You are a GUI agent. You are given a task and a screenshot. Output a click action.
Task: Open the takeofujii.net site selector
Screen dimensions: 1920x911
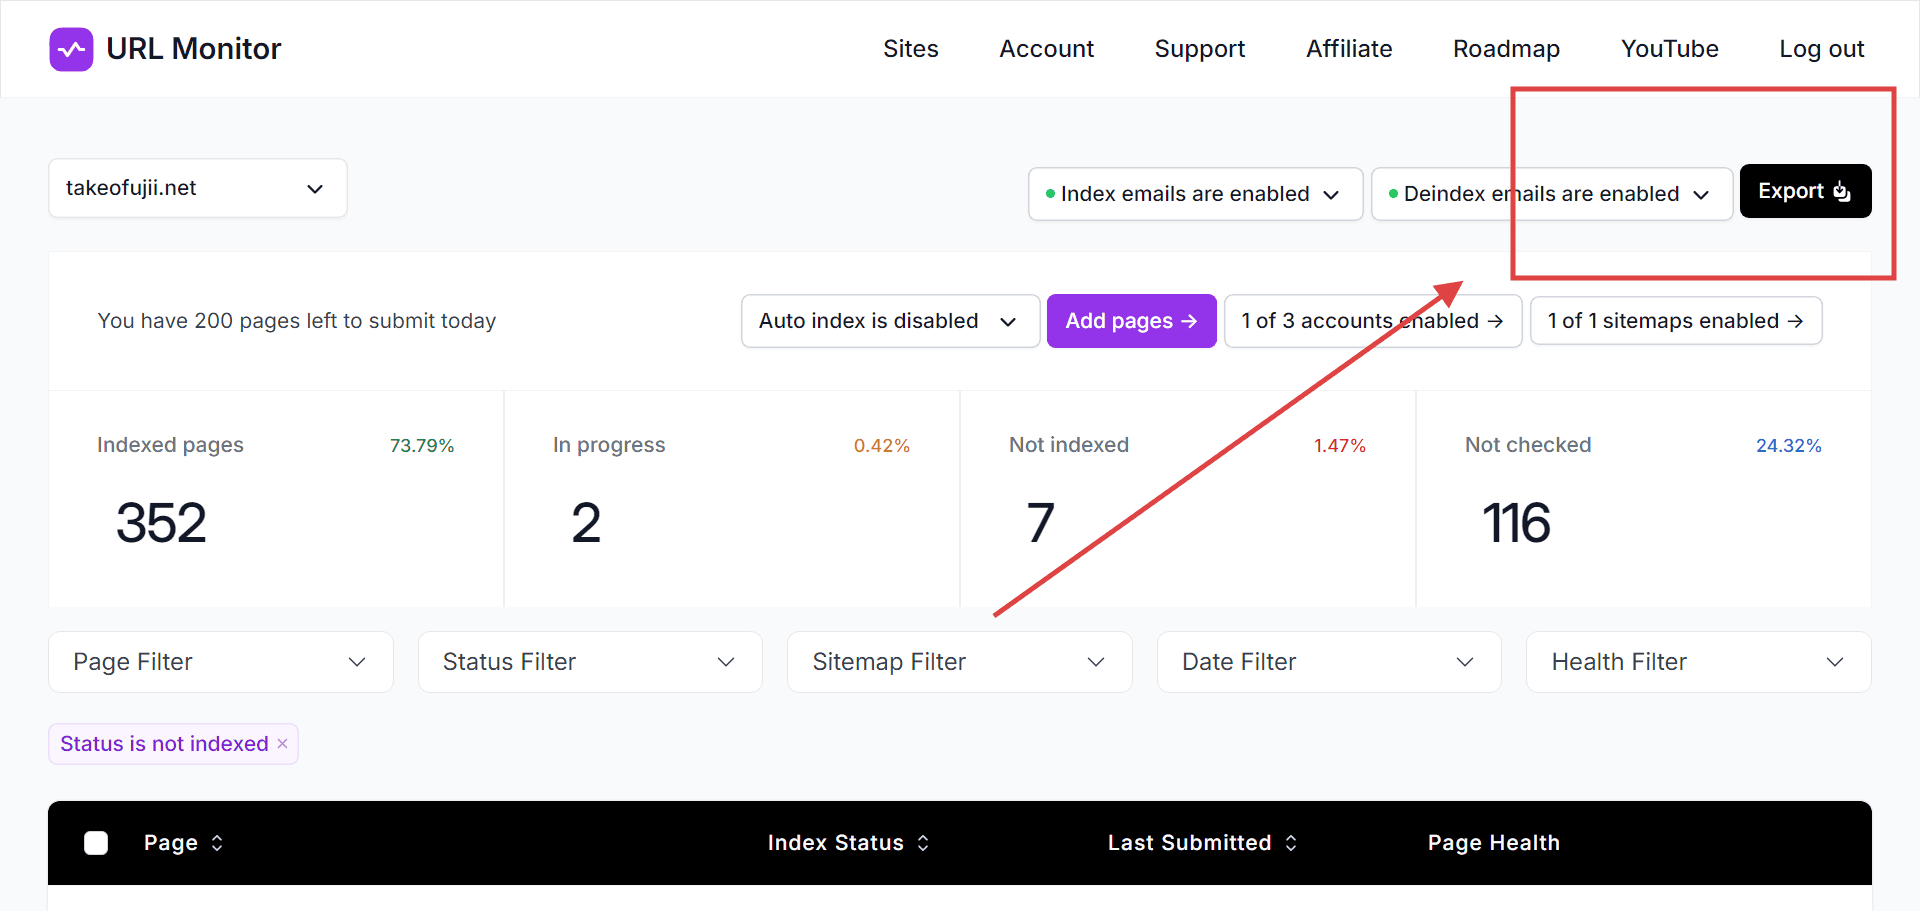click(x=197, y=188)
